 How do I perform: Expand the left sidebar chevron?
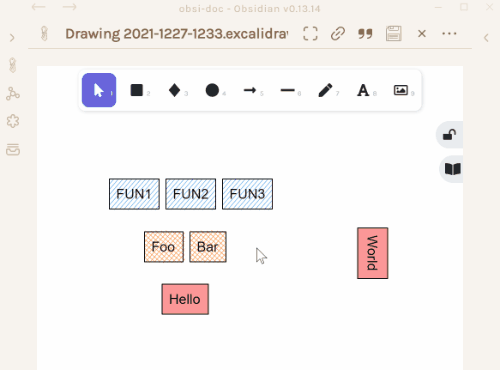[12, 38]
